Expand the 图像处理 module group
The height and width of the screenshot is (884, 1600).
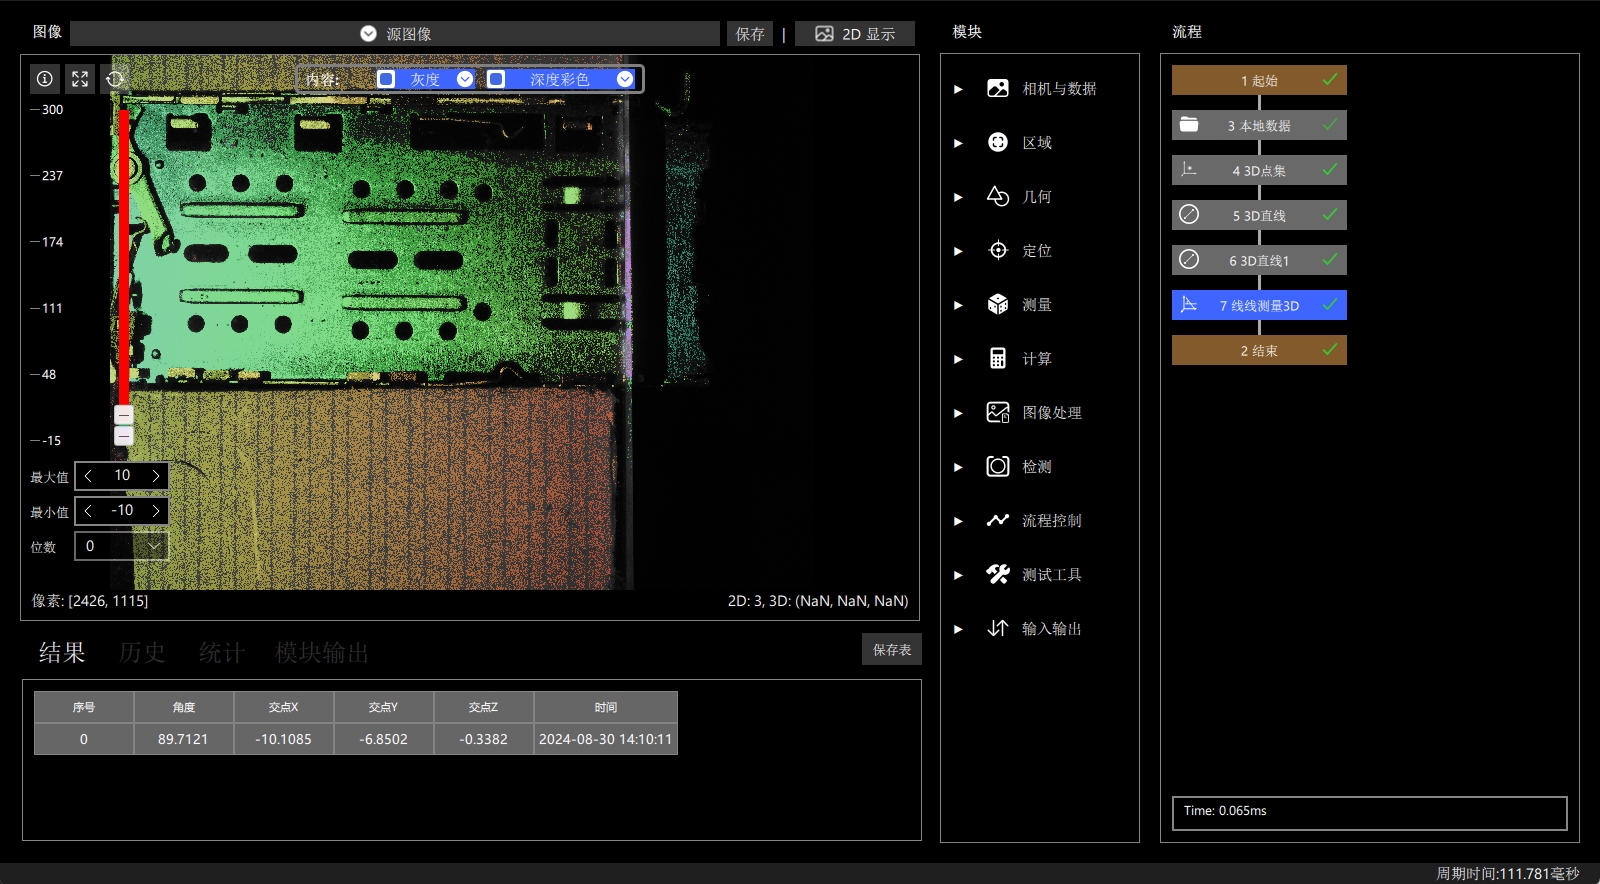[x=958, y=413]
